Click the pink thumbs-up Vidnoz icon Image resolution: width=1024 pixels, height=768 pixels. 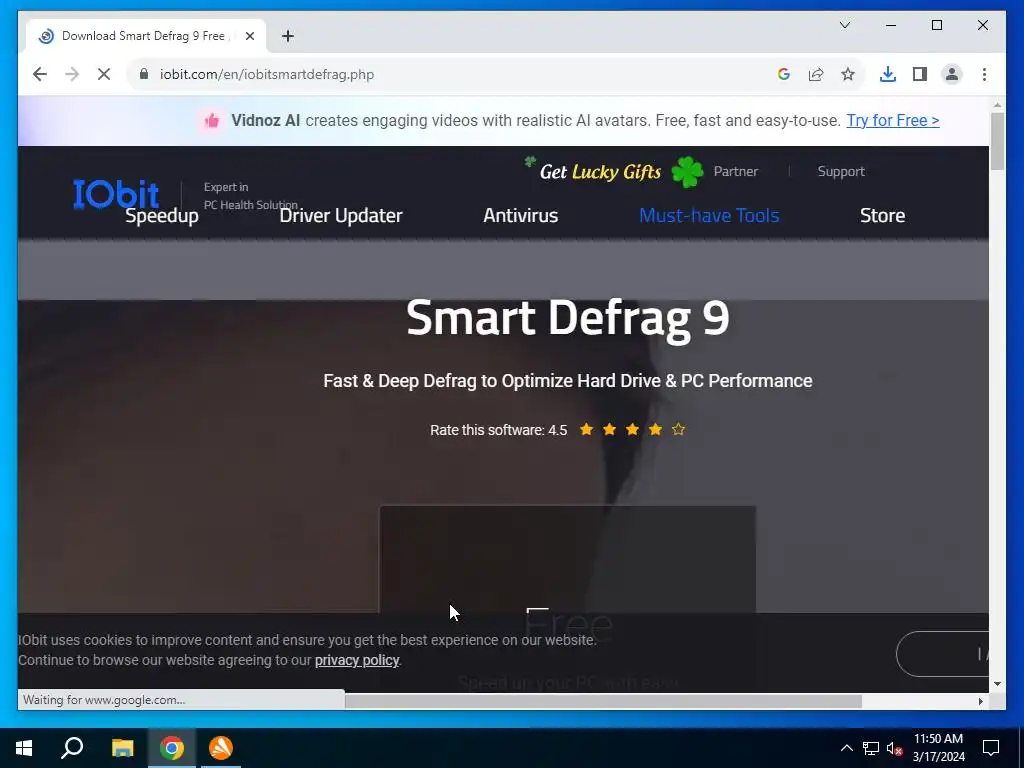click(x=212, y=121)
